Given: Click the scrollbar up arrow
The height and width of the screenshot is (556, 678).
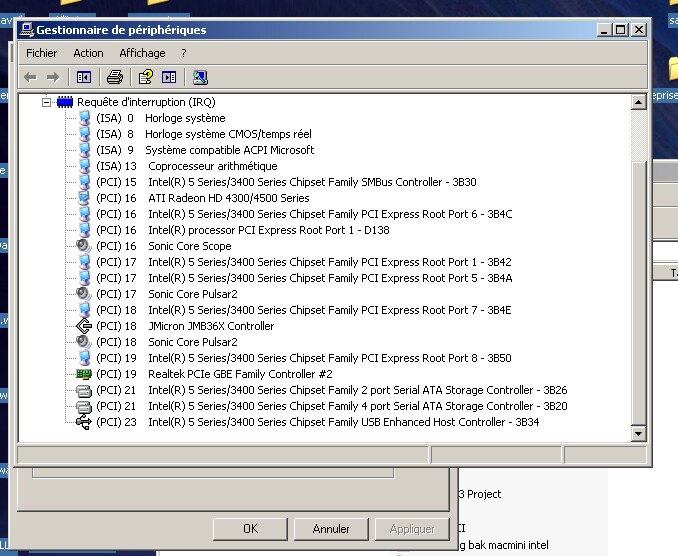Looking at the screenshot, I should 639,102.
